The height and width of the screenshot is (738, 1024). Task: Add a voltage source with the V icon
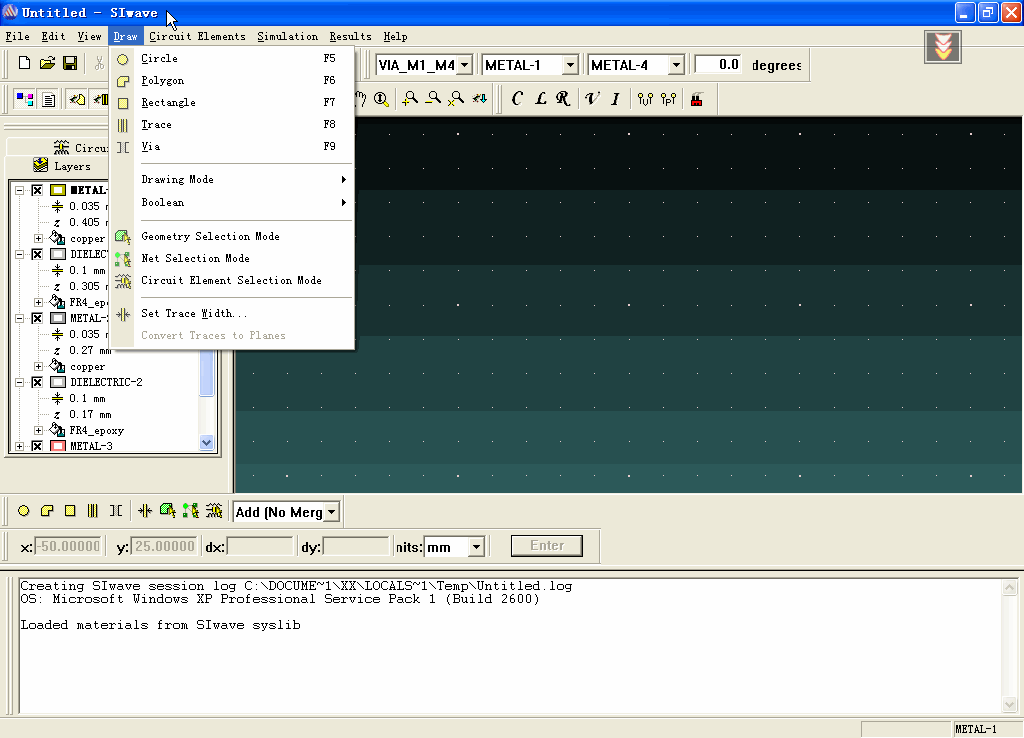(592, 99)
